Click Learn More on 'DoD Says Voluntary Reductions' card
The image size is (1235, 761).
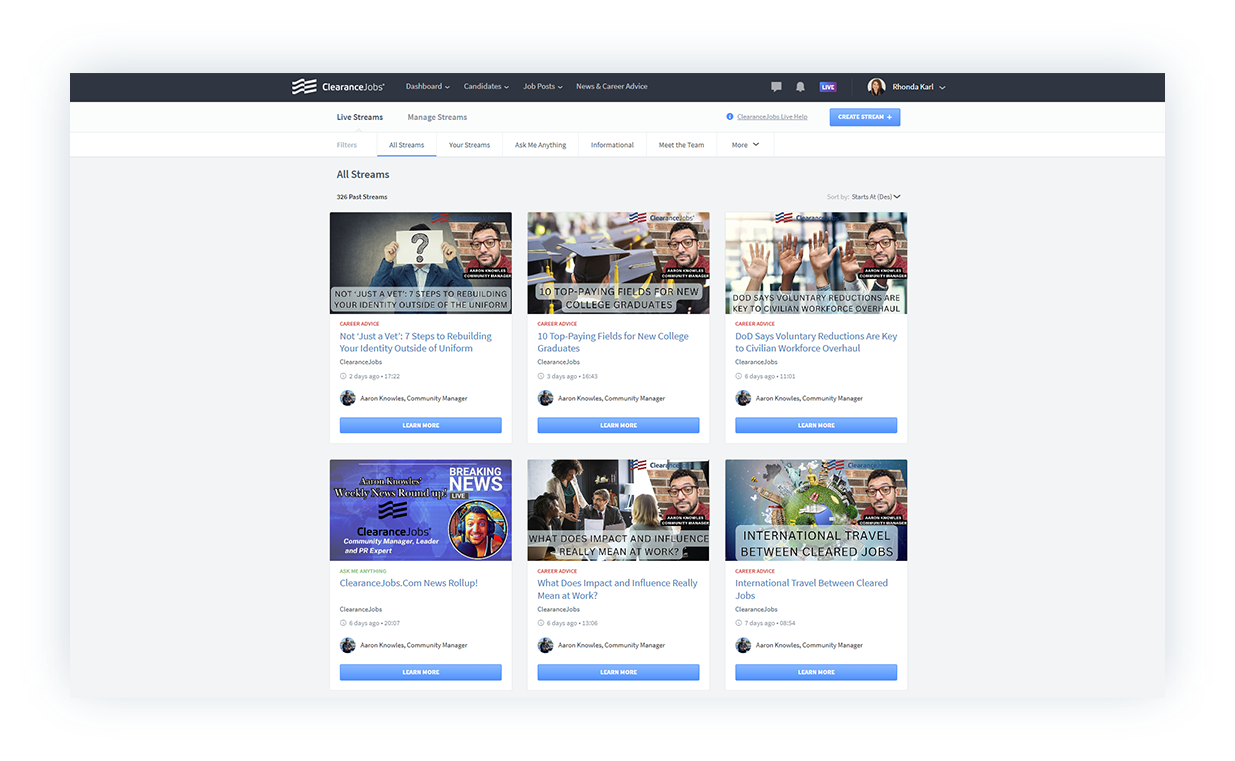pyautogui.click(x=816, y=425)
